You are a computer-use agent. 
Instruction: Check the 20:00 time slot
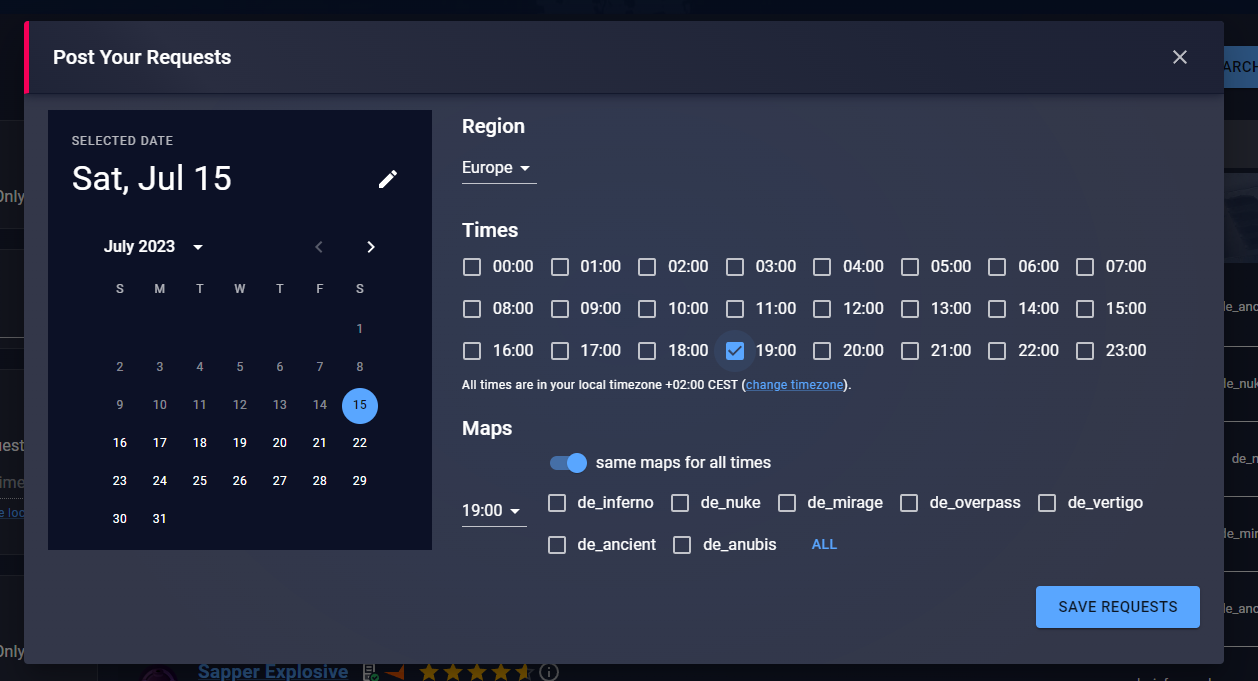click(x=822, y=351)
